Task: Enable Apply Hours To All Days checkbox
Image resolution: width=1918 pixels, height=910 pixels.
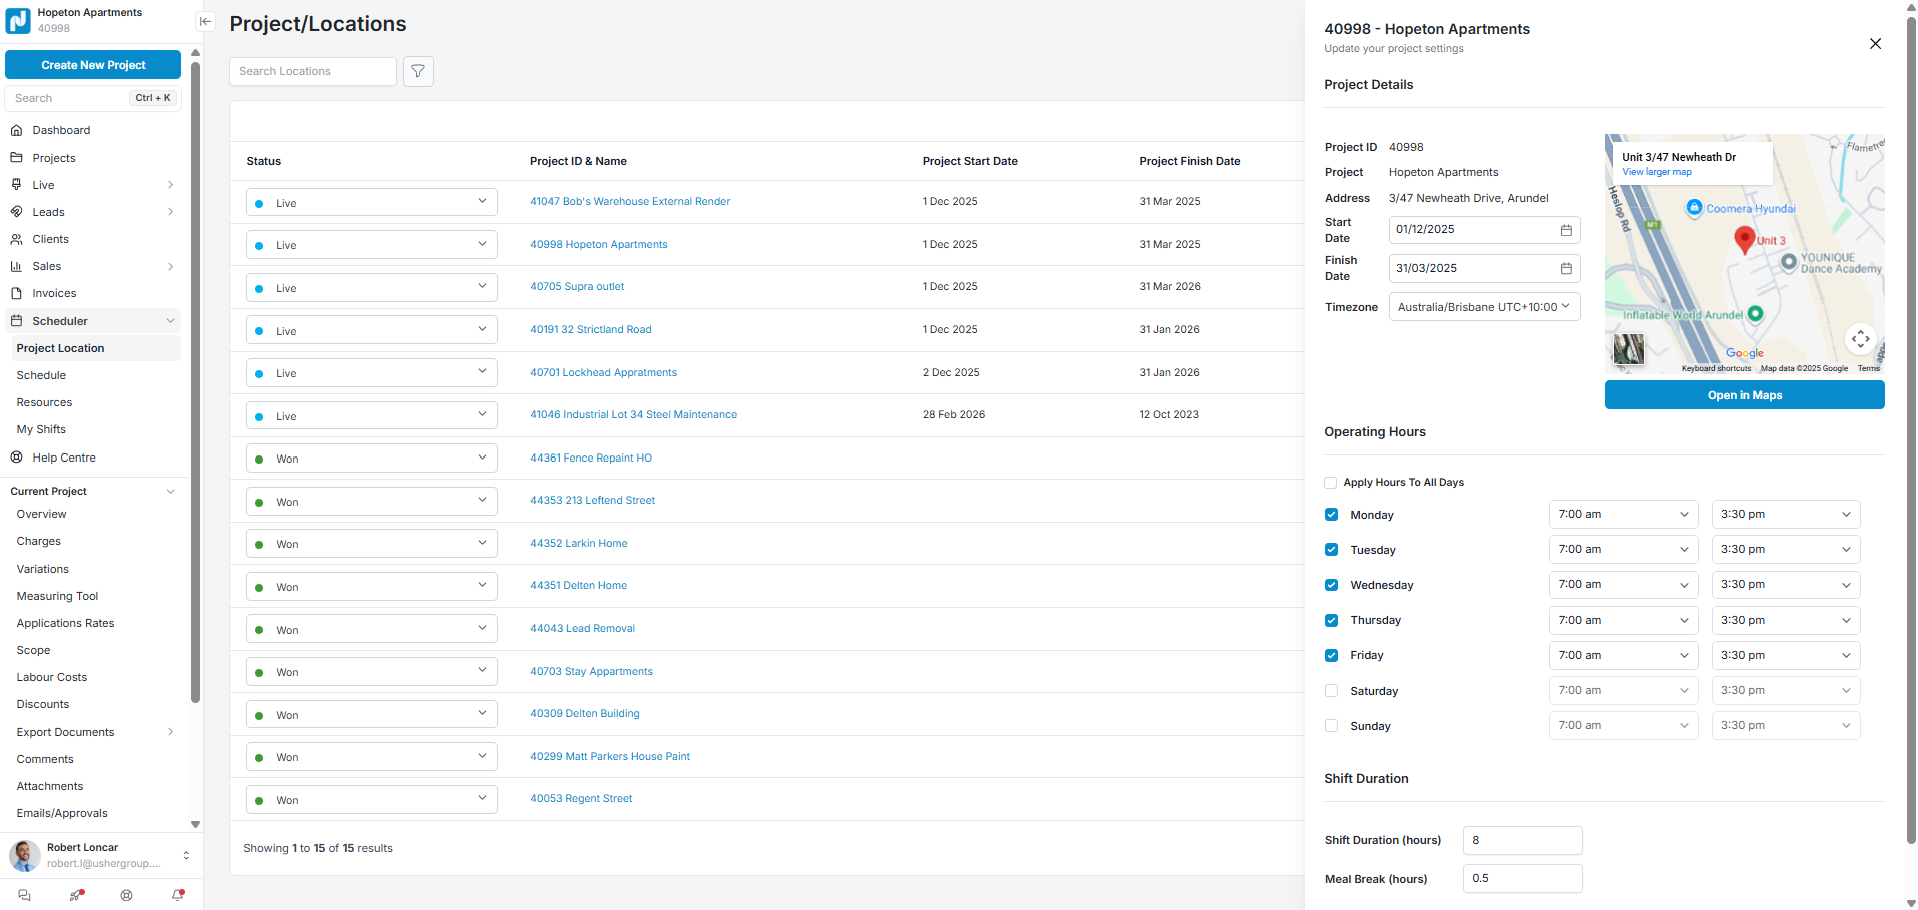Action: 1331,483
